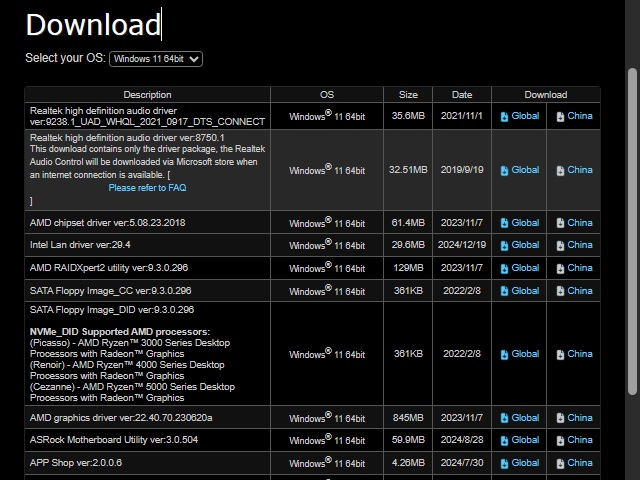Click the Size column header
Viewport: 640px width, 480px height.
[408, 95]
